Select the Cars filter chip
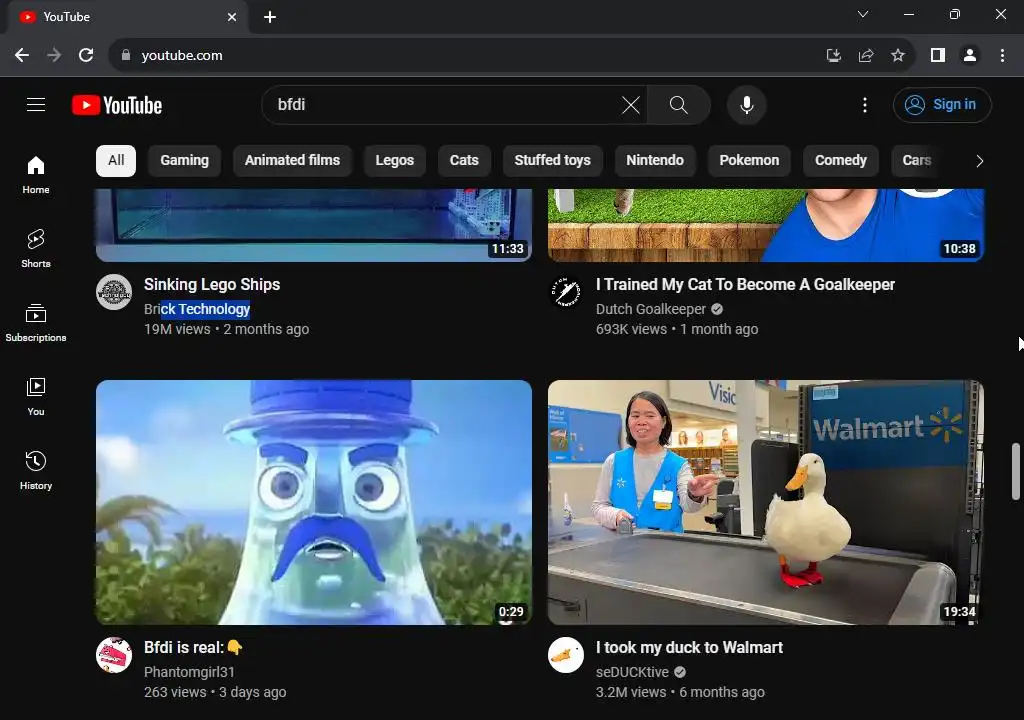The image size is (1024, 720). coord(917,161)
